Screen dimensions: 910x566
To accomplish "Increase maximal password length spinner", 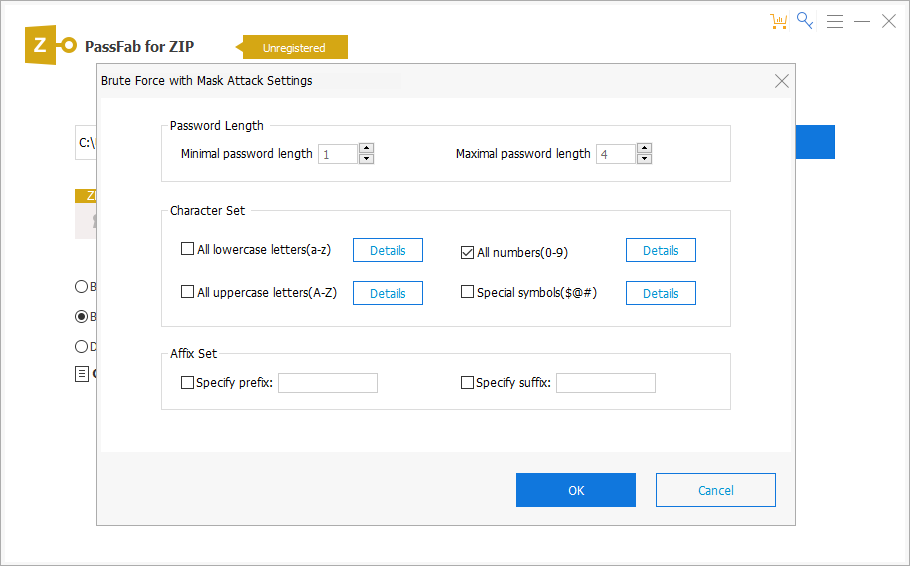I will [x=644, y=148].
